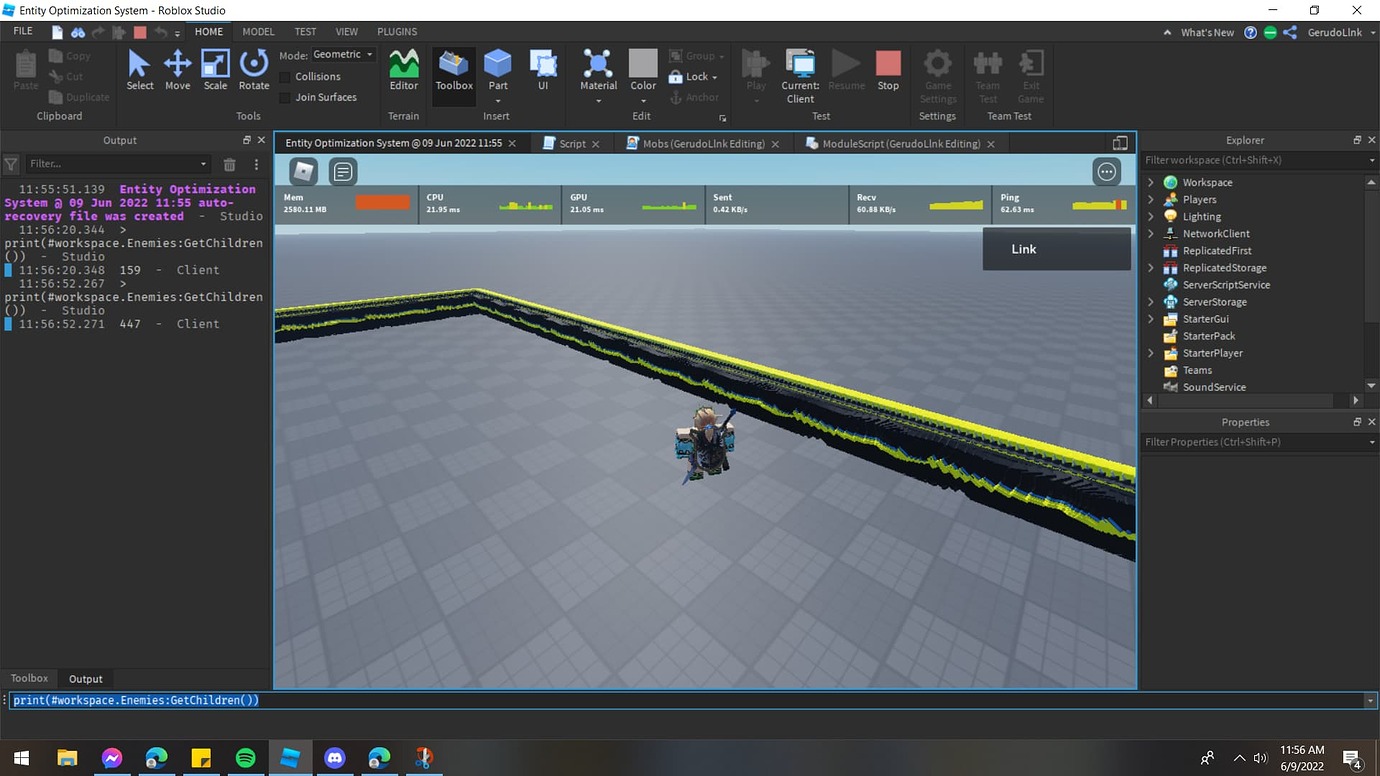The image size is (1380, 776).
Task: Select the Scale tool
Action: pyautogui.click(x=215, y=70)
